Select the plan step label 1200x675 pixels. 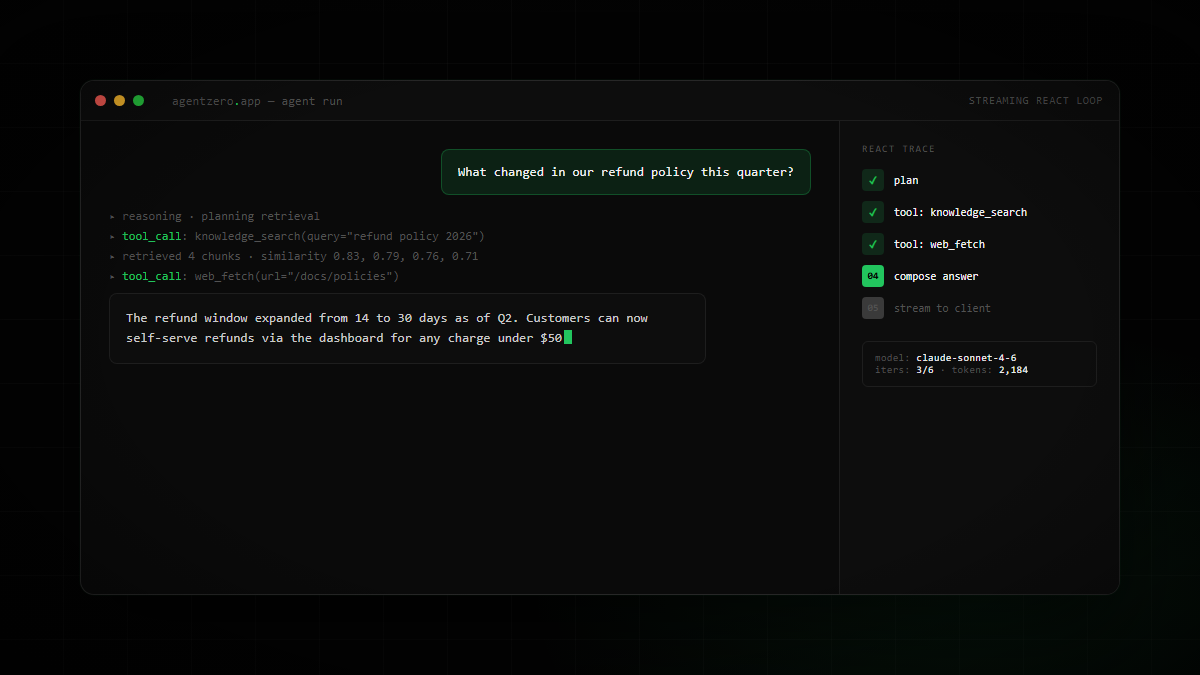click(x=906, y=180)
